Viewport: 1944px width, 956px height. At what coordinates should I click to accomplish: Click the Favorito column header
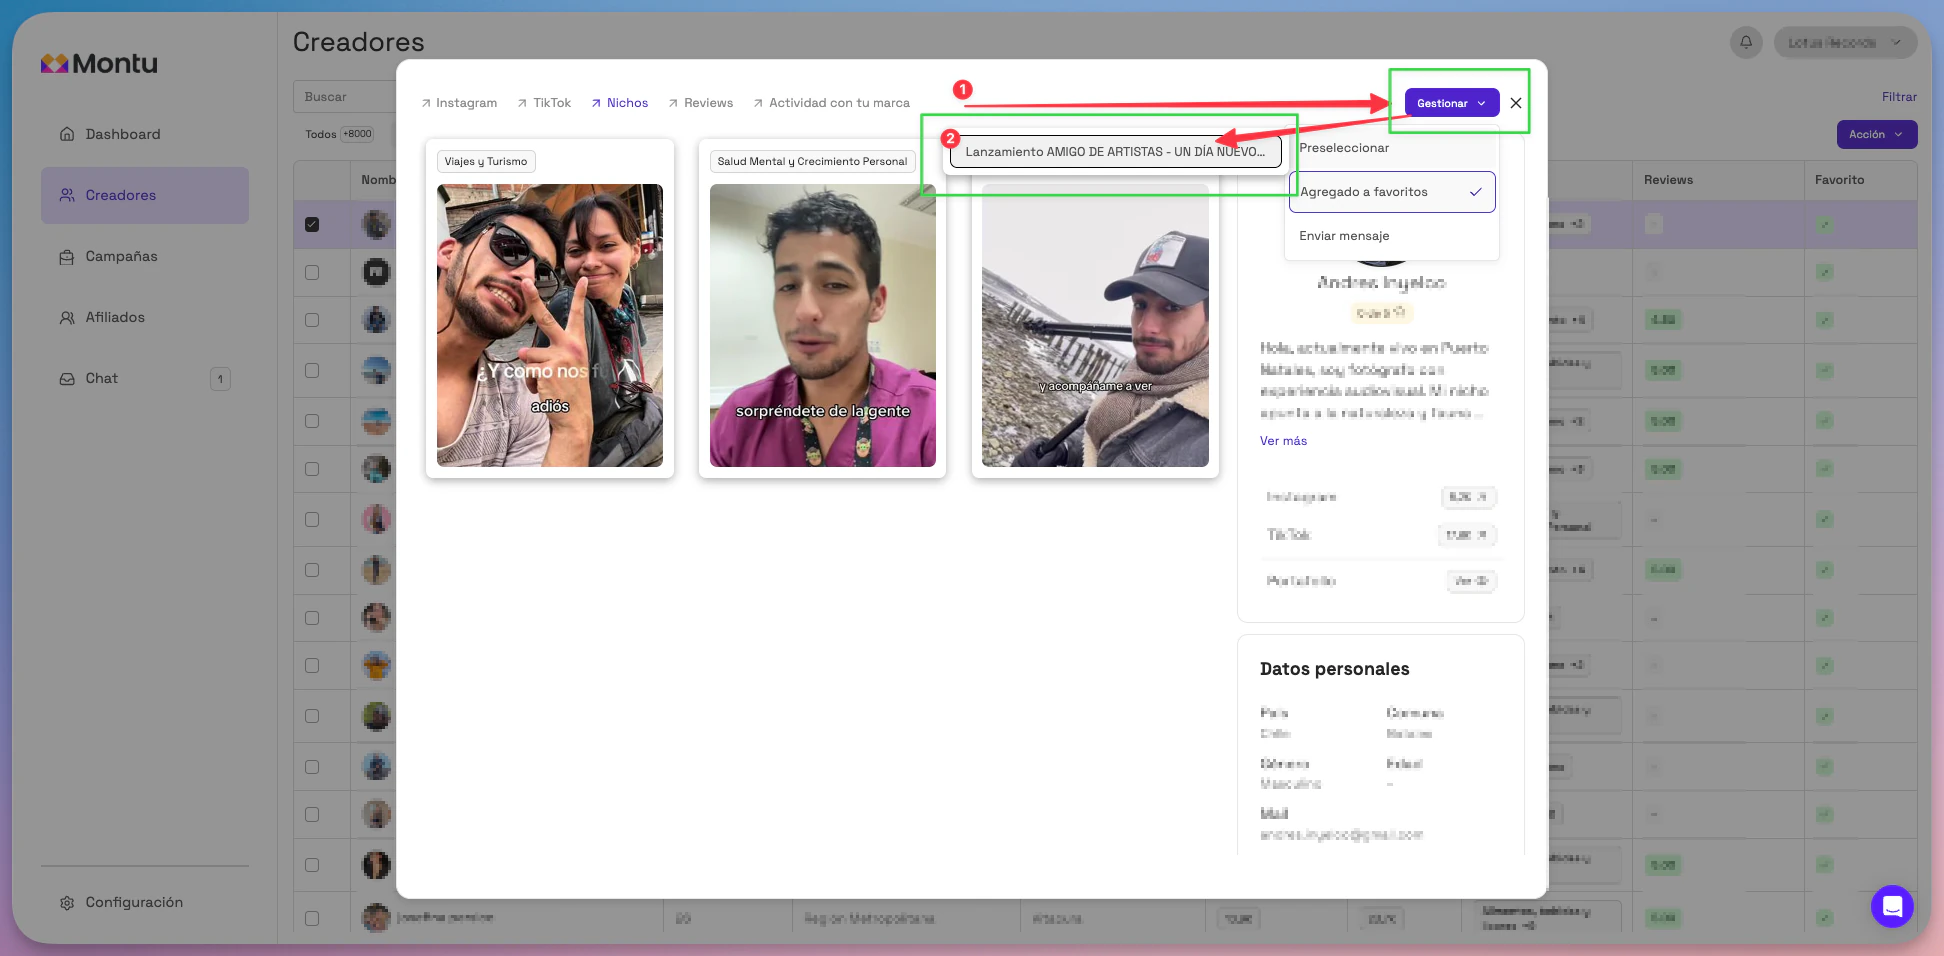tap(1839, 180)
